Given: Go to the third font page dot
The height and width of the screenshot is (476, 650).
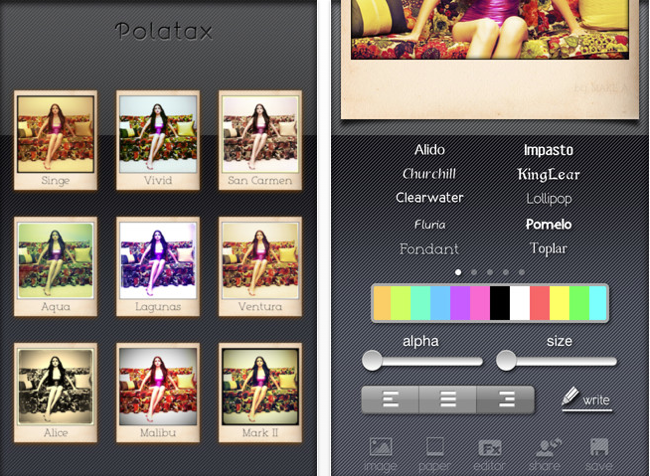Looking at the screenshot, I should [x=490, y=272].
